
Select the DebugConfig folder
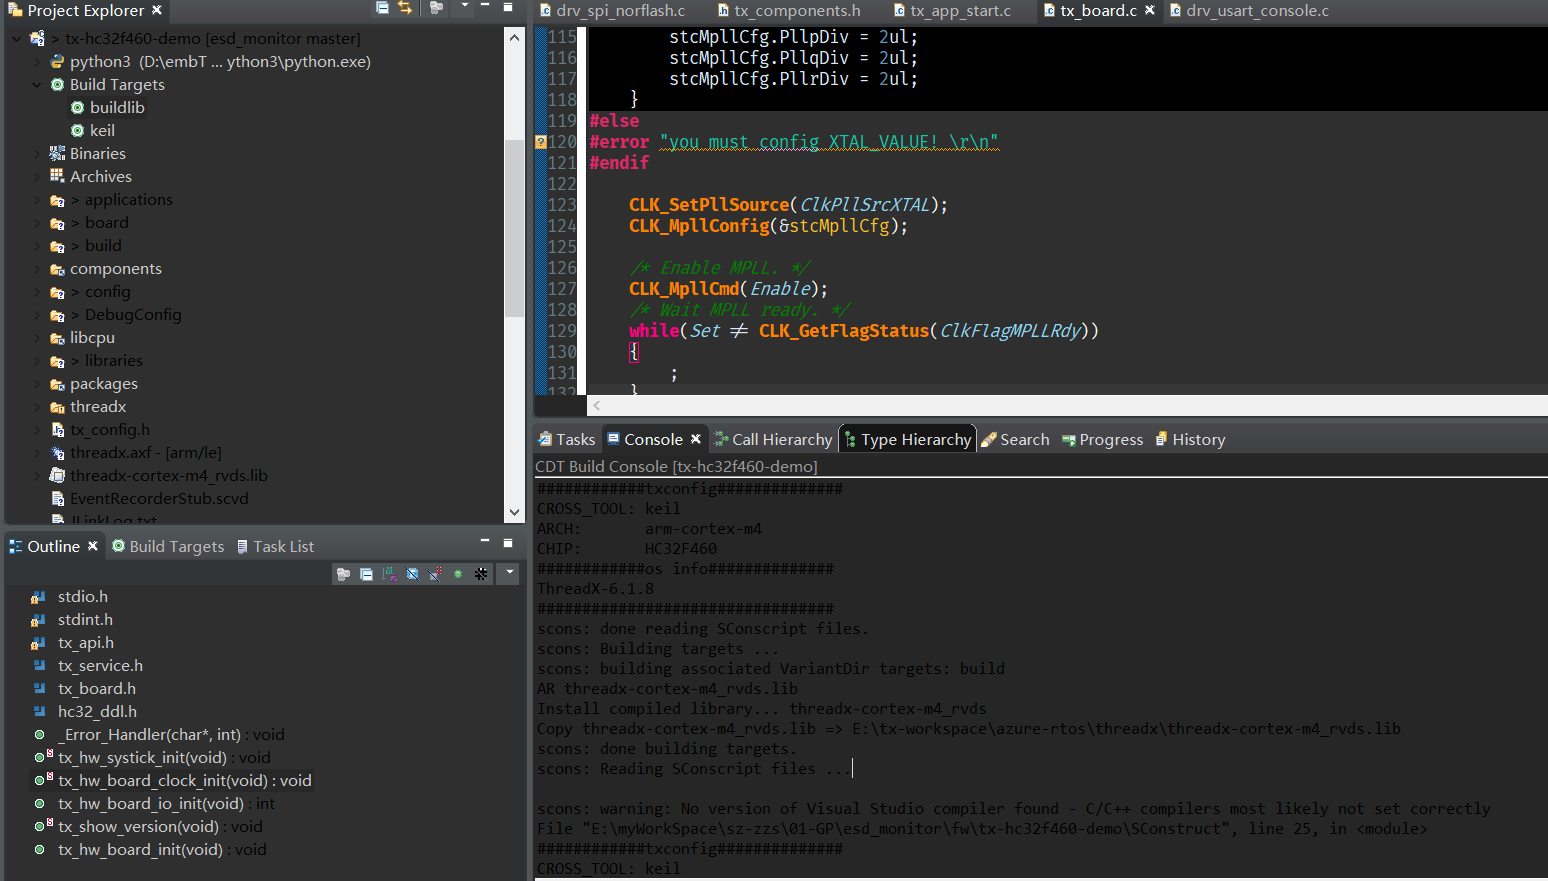[x=133, y=315]
